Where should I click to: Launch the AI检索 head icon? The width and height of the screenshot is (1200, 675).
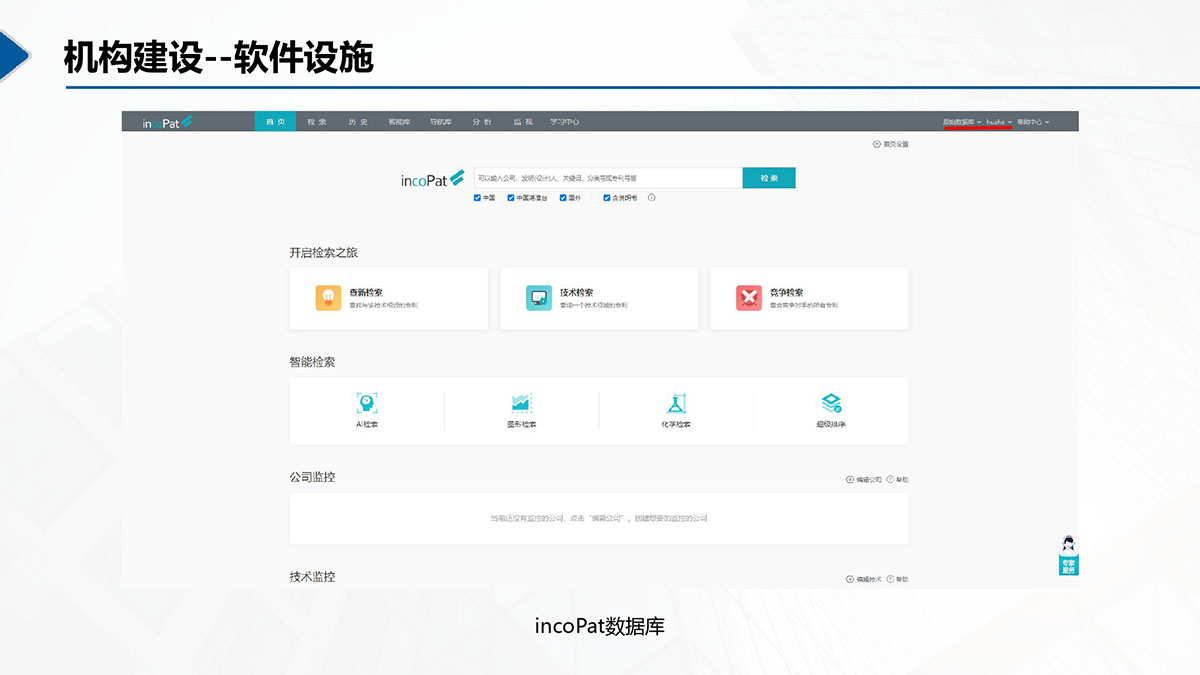tap(367, 403)
